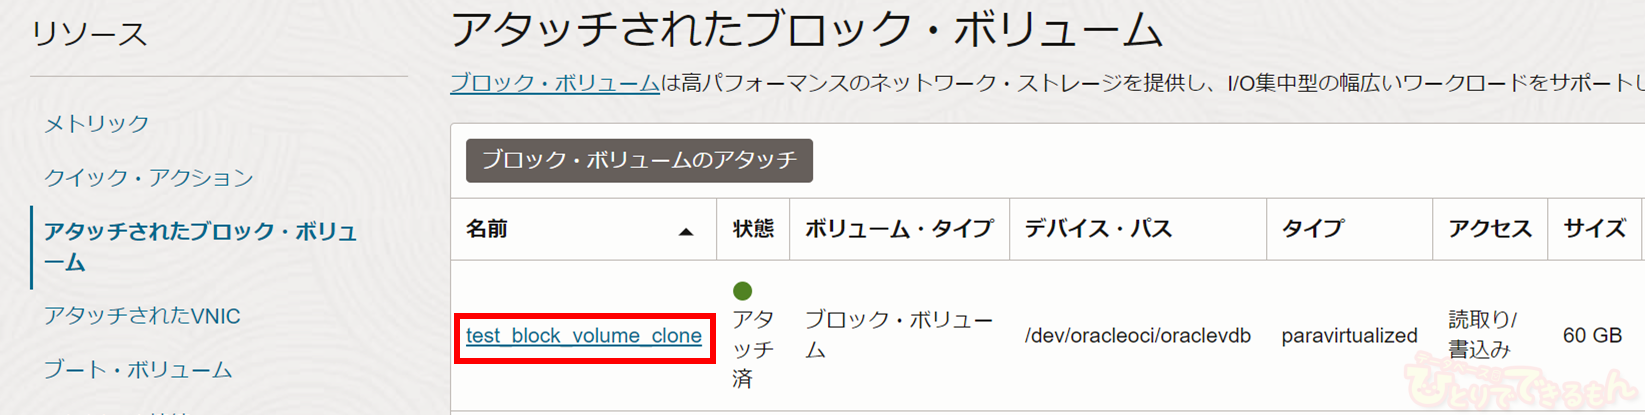Image resolution: width=1645 pixels, height=415 pixels.
Task: Click the green アタッチ済 status indicator
Action: [x=742, y=291]
